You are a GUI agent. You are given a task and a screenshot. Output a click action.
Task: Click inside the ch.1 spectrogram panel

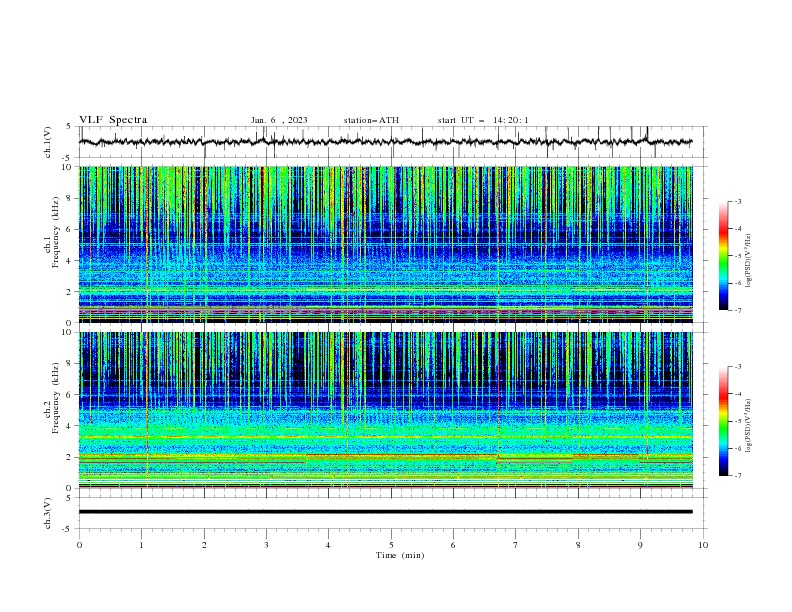click(x=385, y=244)
